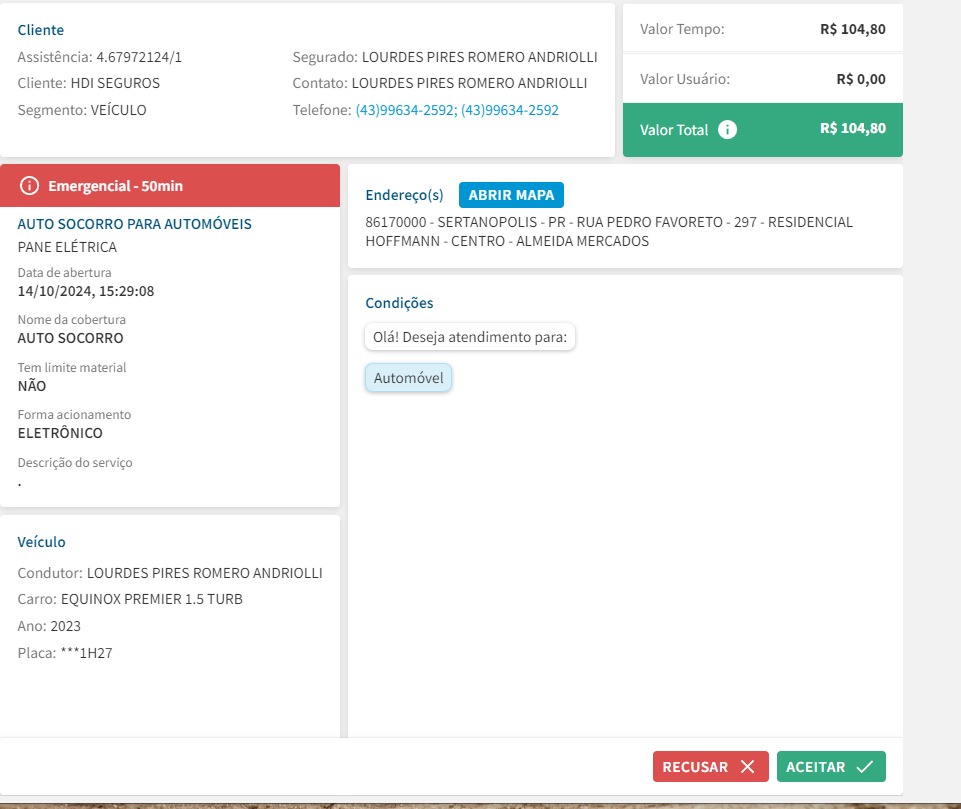961x809 pixels.
Task: Call the first phone number (43)99634-2592
Action: [404, 110]
